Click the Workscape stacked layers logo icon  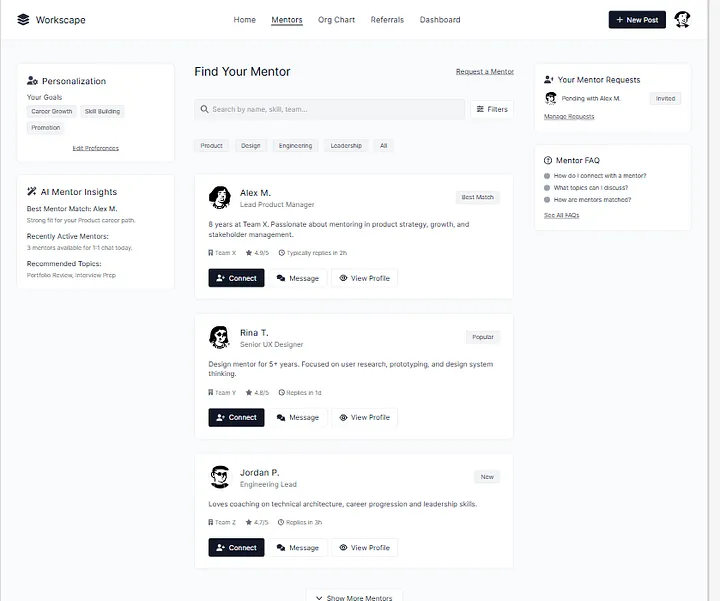[x=23, y=20]
